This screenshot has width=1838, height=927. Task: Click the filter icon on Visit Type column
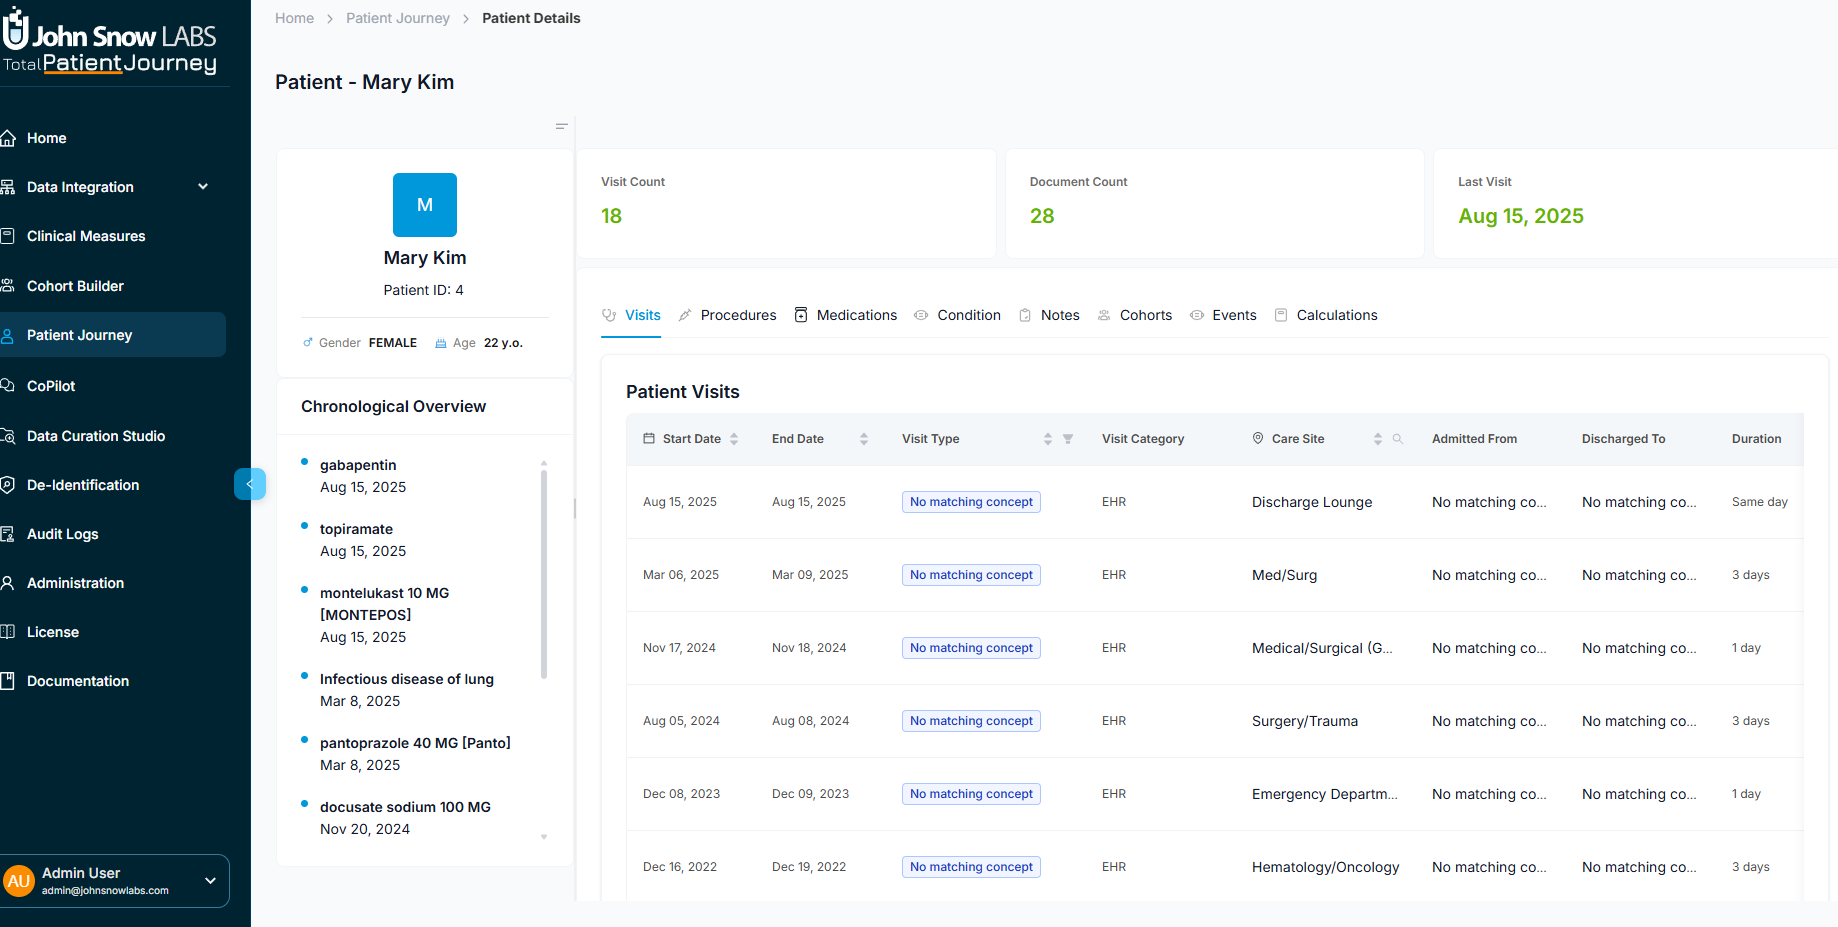coord(1067,439)
